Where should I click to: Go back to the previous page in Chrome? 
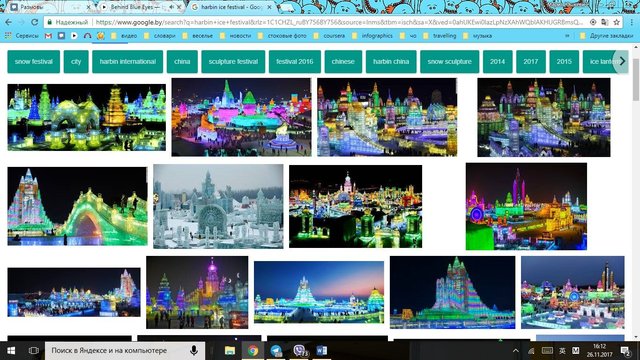pyautogui.click(x=8, y=22)
